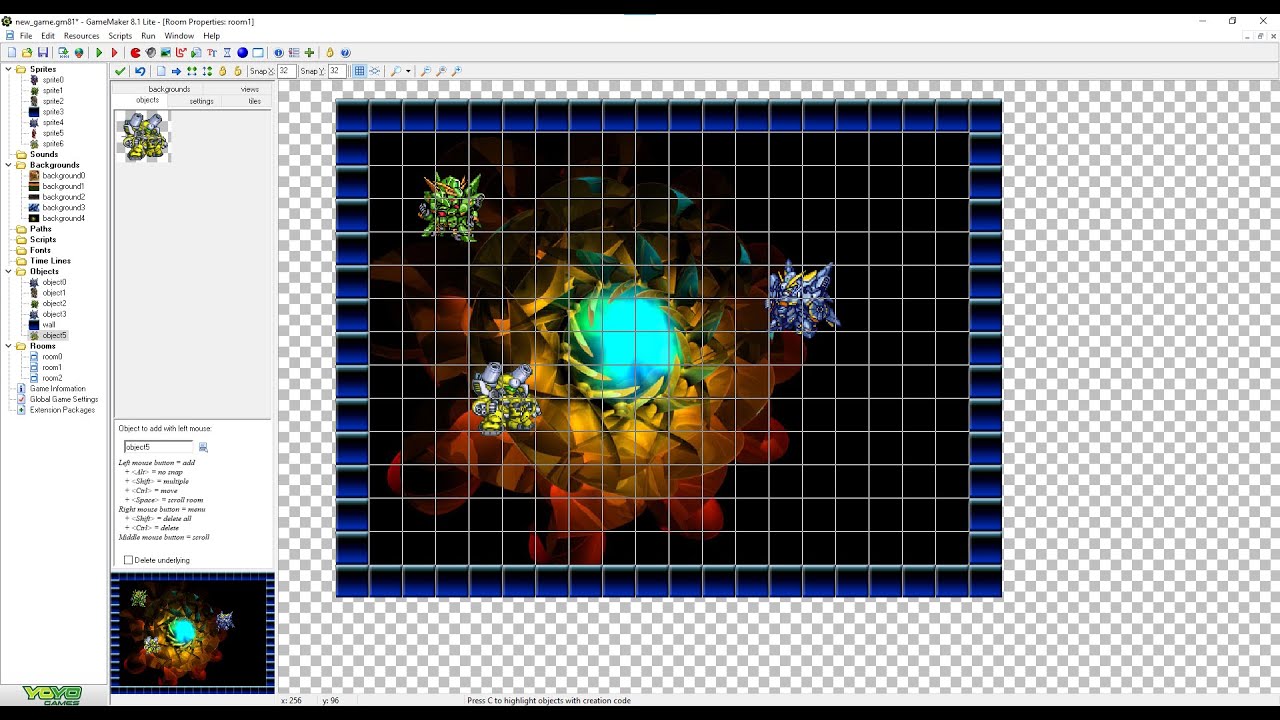1280x720 pixels.
Task: Shift all instances with blue arrow
Action: click(x=176, y=71)
